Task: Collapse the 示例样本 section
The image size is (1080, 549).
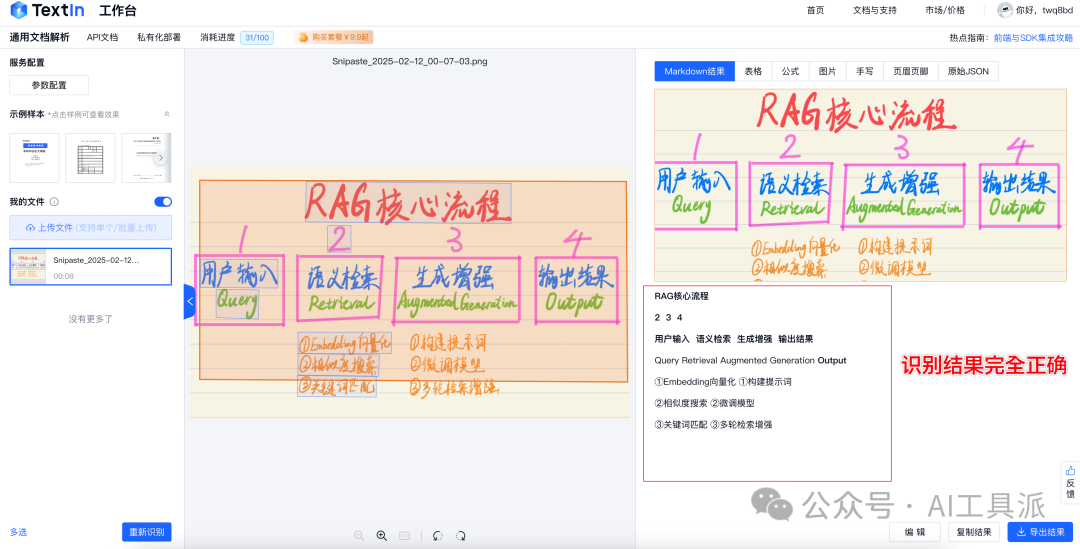Action: [x=166, y=114]
